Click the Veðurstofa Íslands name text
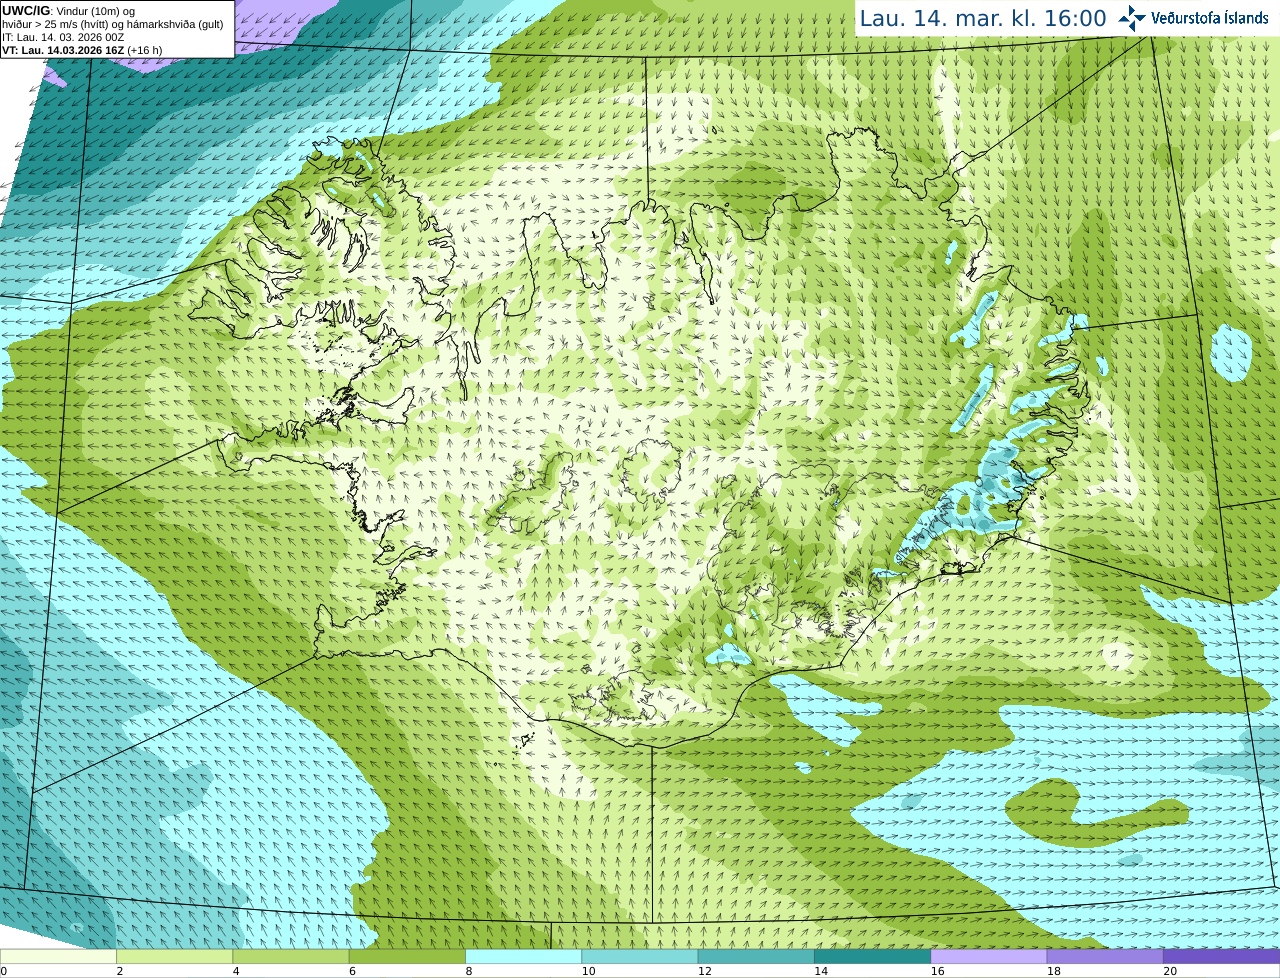Screen dimensions: 1280x978 (1209, 18)
